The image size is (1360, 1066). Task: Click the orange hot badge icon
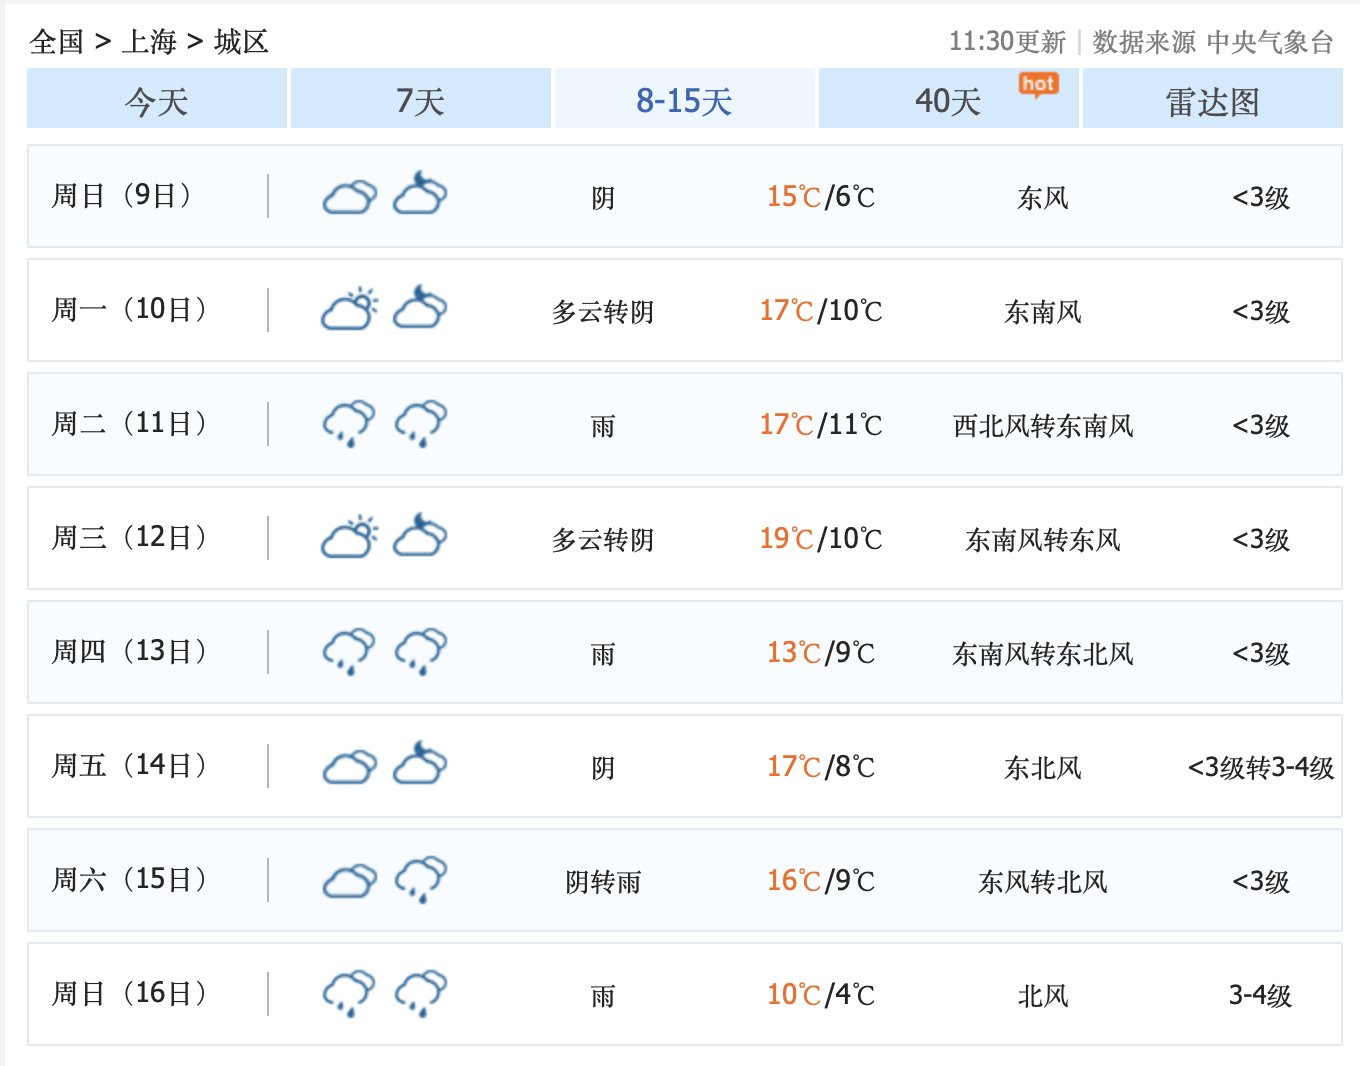[1038, 85]
